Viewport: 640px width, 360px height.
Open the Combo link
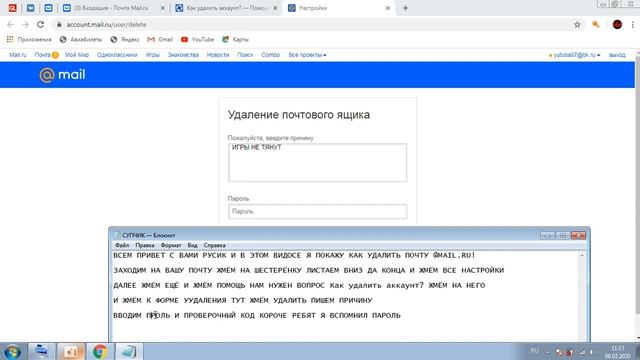tap(270, 55)
